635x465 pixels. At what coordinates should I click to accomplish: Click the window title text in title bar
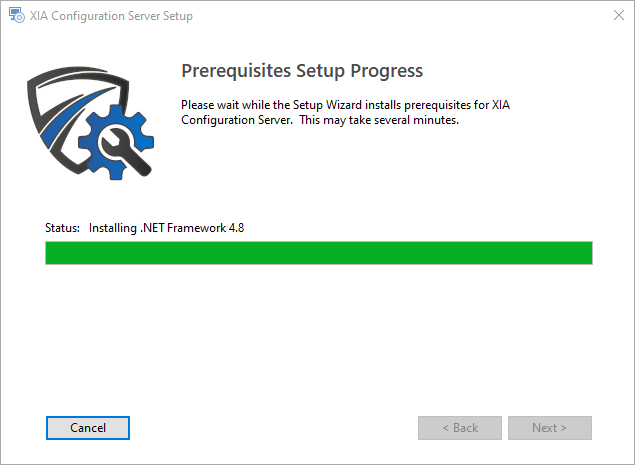coord(111,16)
